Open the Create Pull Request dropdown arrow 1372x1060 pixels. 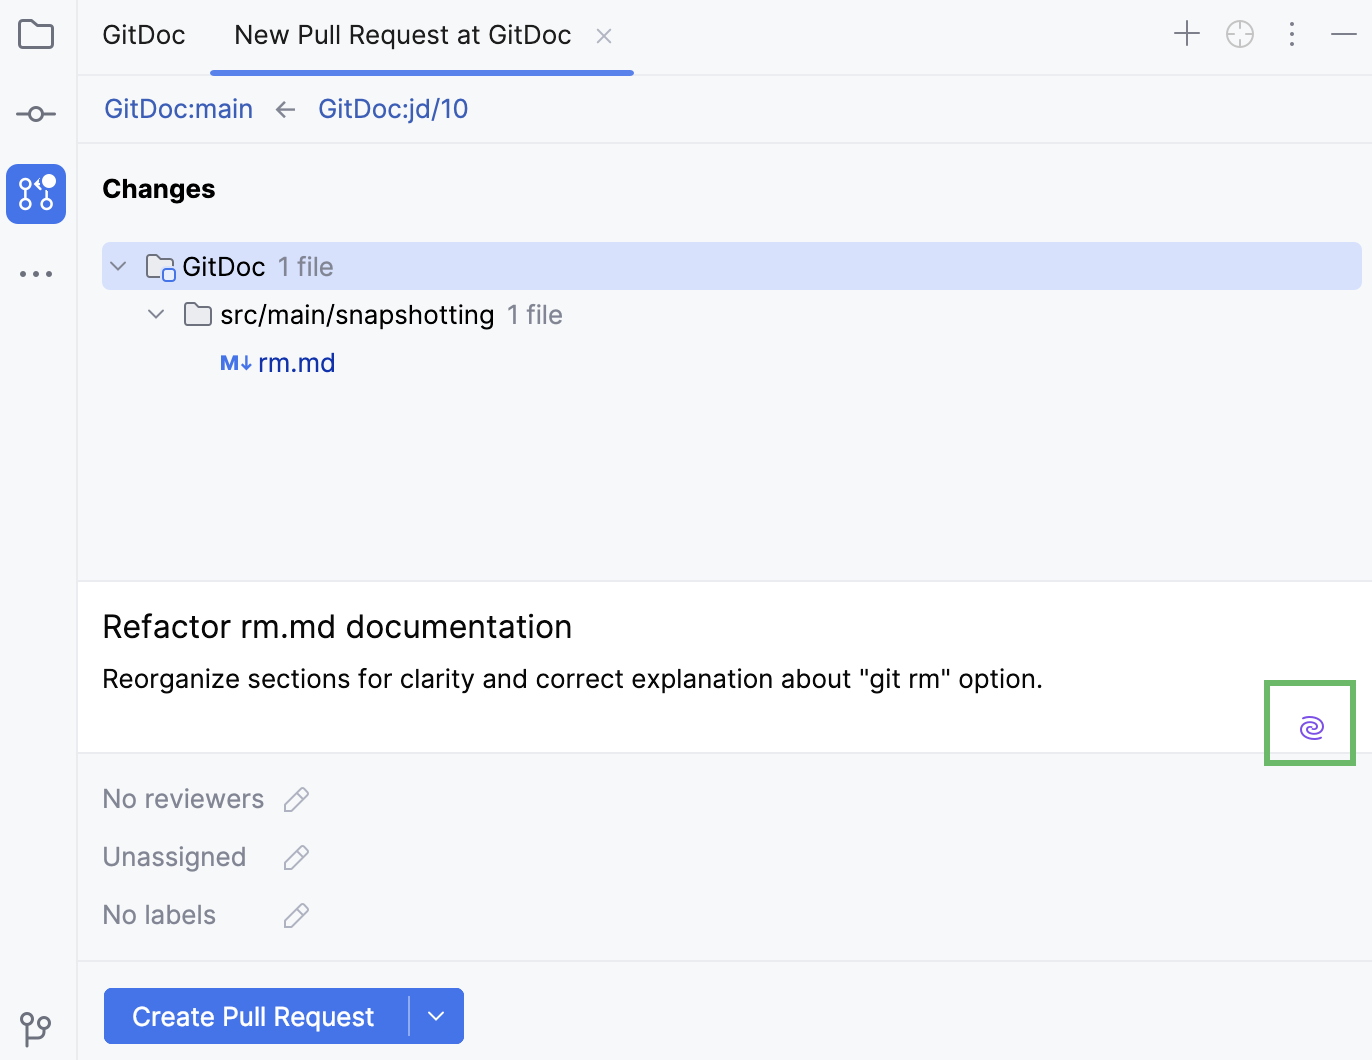pyautogui.click(x=436, y=1016)
